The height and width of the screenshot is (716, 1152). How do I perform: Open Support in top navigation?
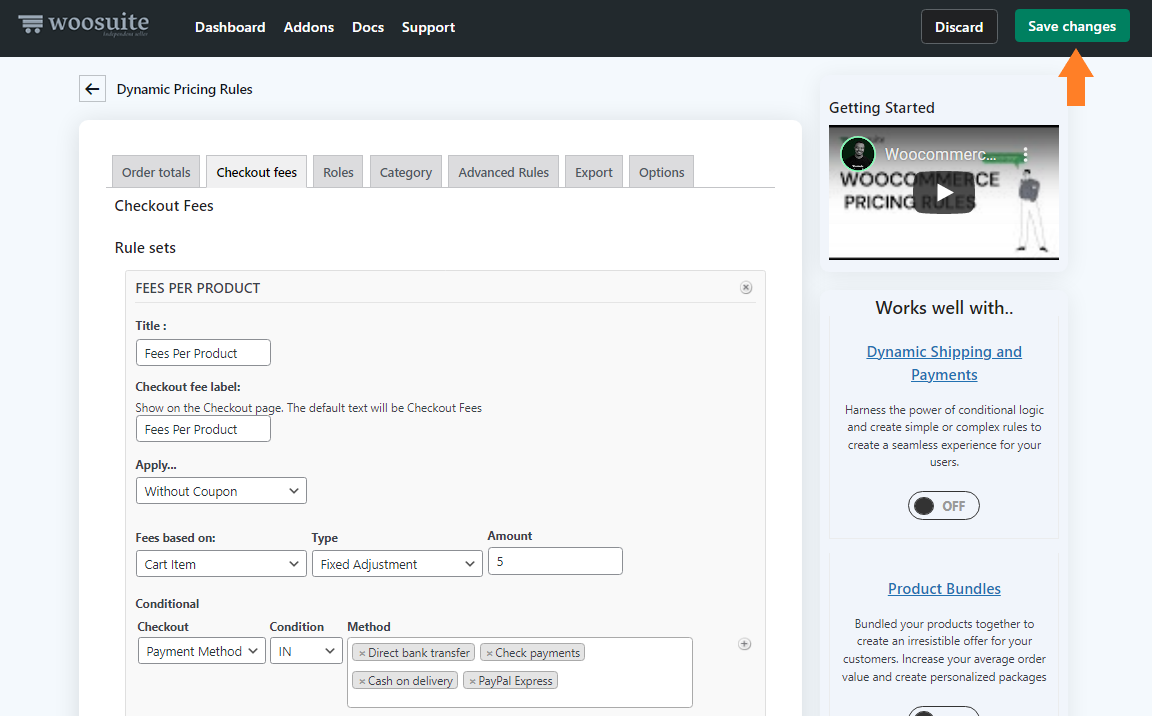pyautogui.click(x=428, y=27)
